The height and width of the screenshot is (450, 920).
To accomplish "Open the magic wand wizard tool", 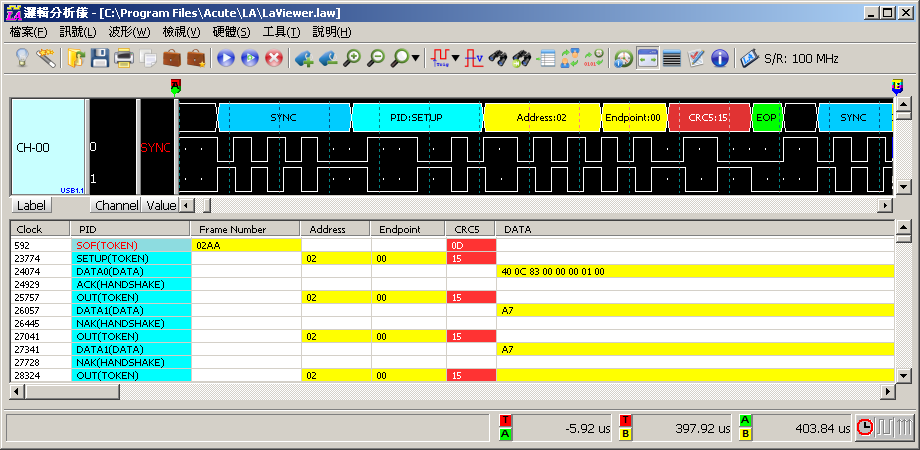I will click(x=46, y=58).
